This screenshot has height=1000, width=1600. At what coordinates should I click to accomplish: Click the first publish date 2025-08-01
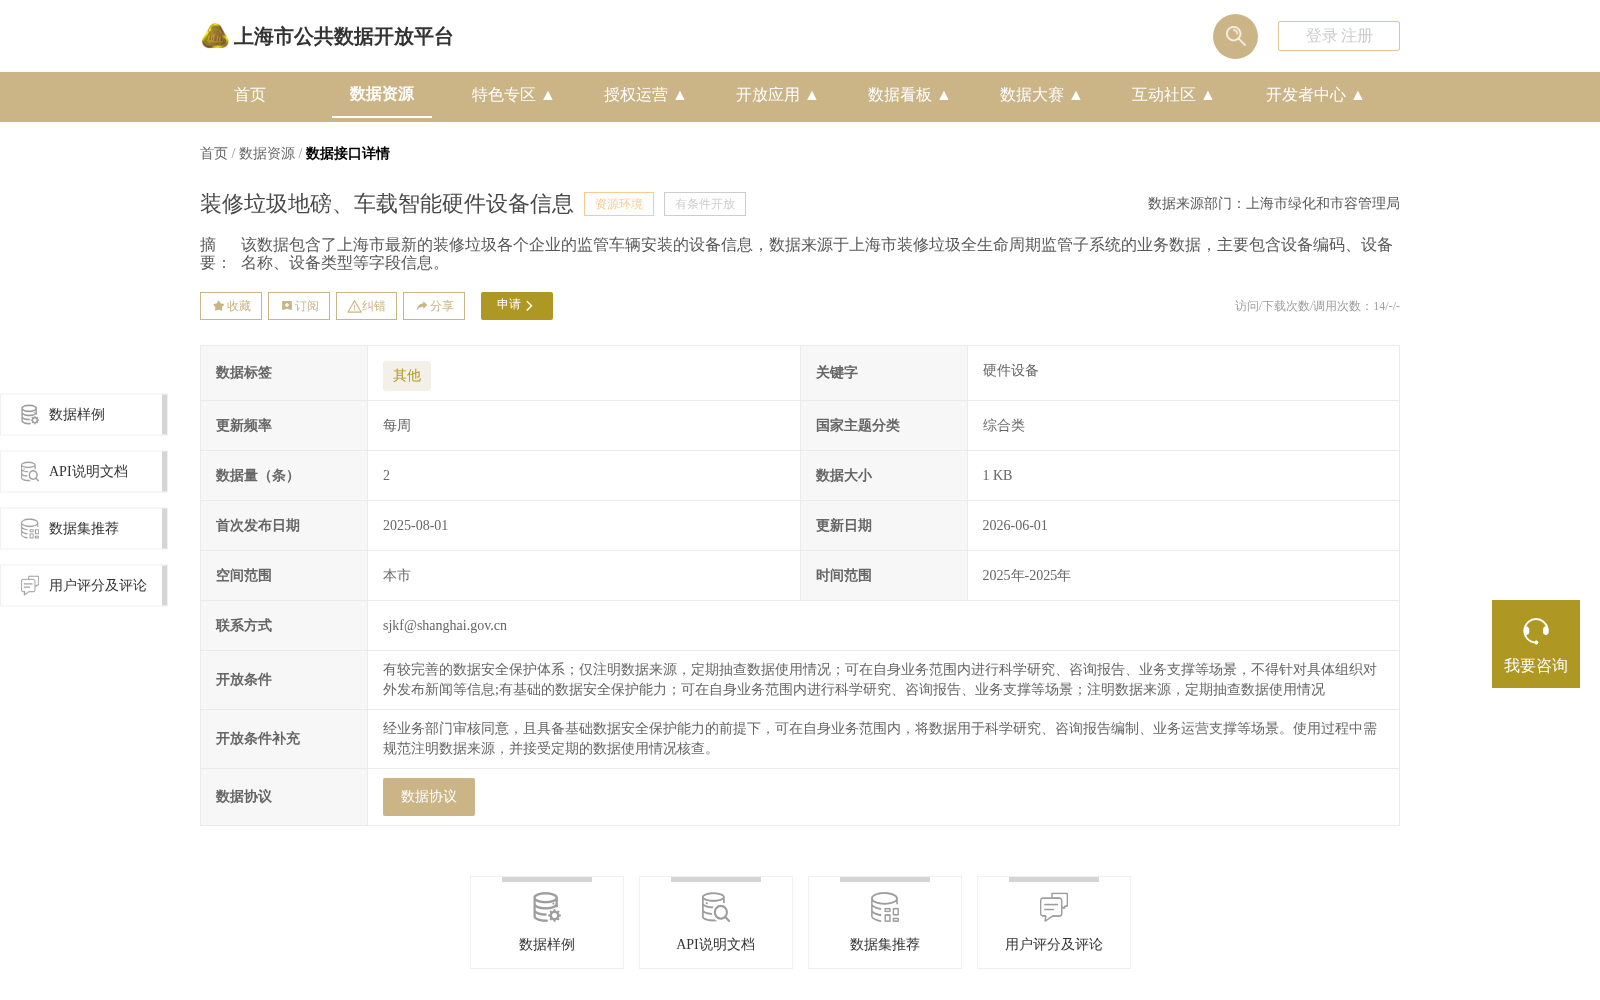[x=416, y=526]
